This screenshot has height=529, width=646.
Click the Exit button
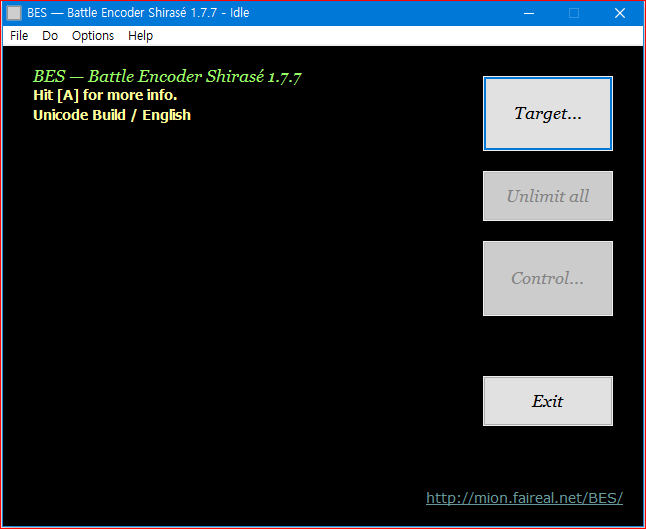[x=548, y=400]
